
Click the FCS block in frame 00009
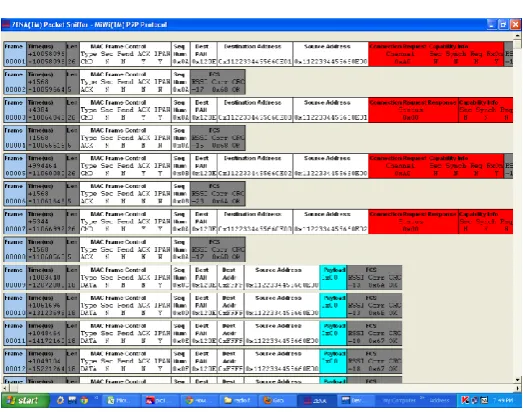click(374, 277)
